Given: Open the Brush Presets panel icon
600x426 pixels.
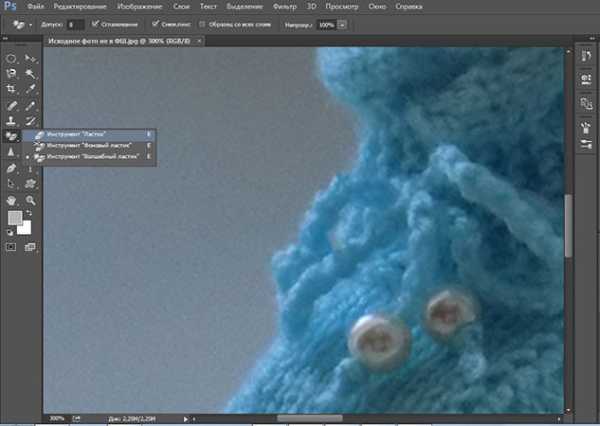Looking at the screenshot, I should point(586,127).
